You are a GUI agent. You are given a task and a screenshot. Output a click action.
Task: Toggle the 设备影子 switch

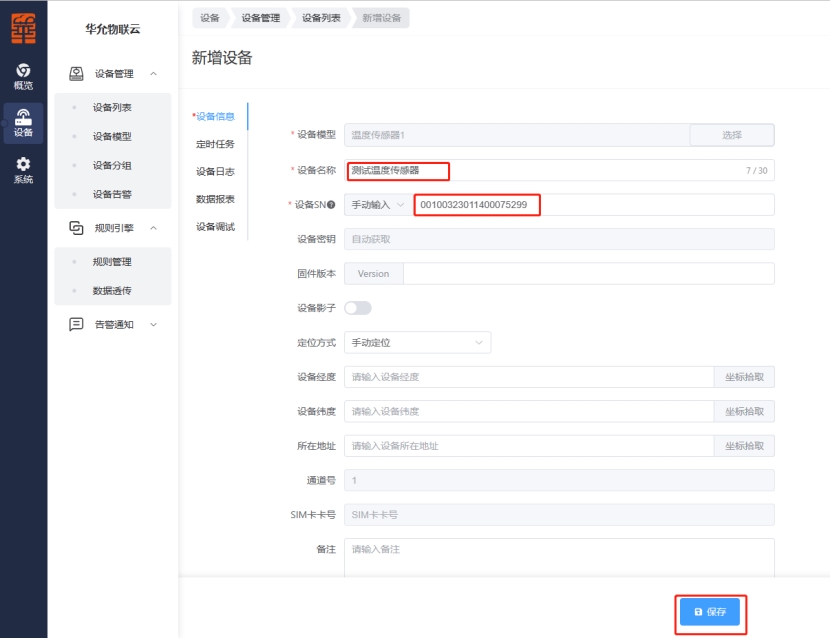click(x=357, y=308)
